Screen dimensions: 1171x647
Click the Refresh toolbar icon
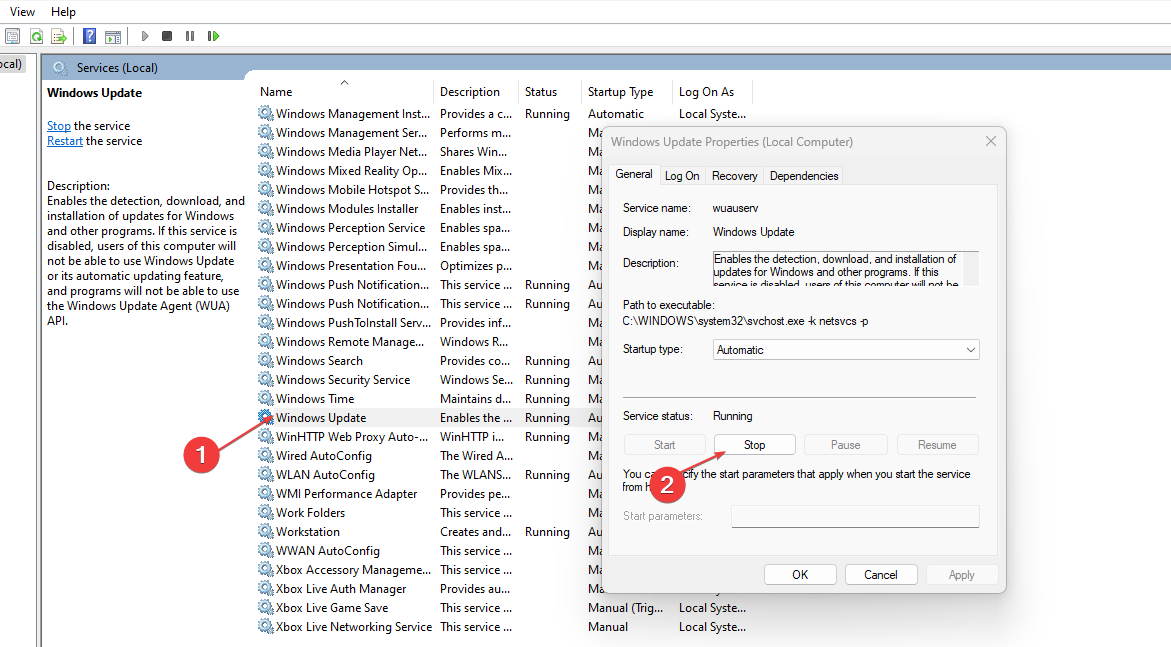click(36, 36)
